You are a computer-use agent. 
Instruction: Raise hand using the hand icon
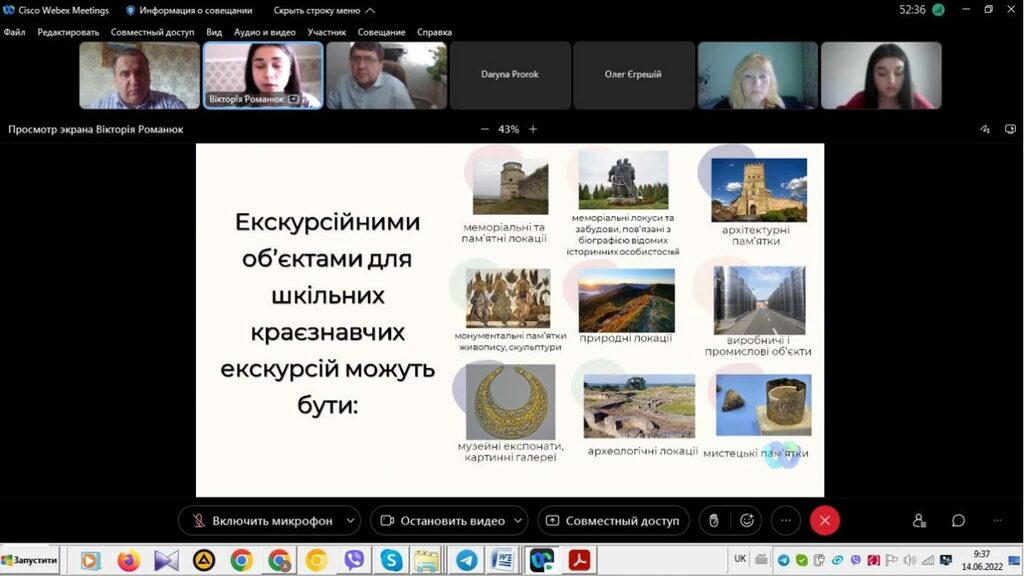(x=713, y=521)
